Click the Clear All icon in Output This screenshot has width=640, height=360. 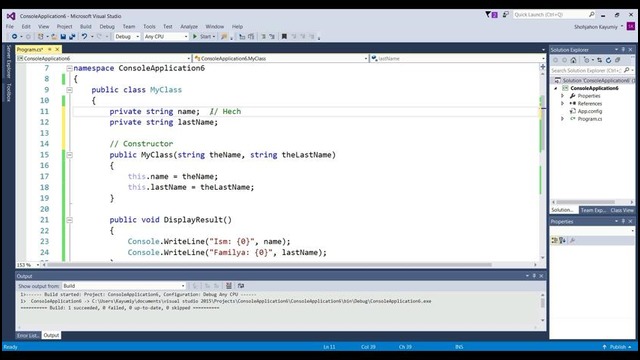click(229, 286)
